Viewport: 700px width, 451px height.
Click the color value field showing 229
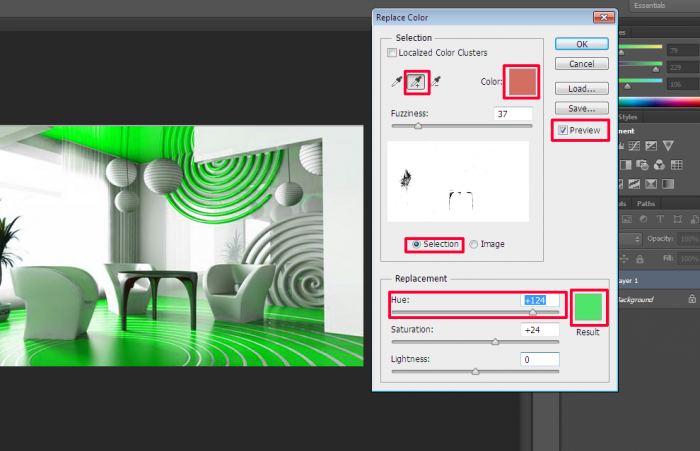coord(683,67)
